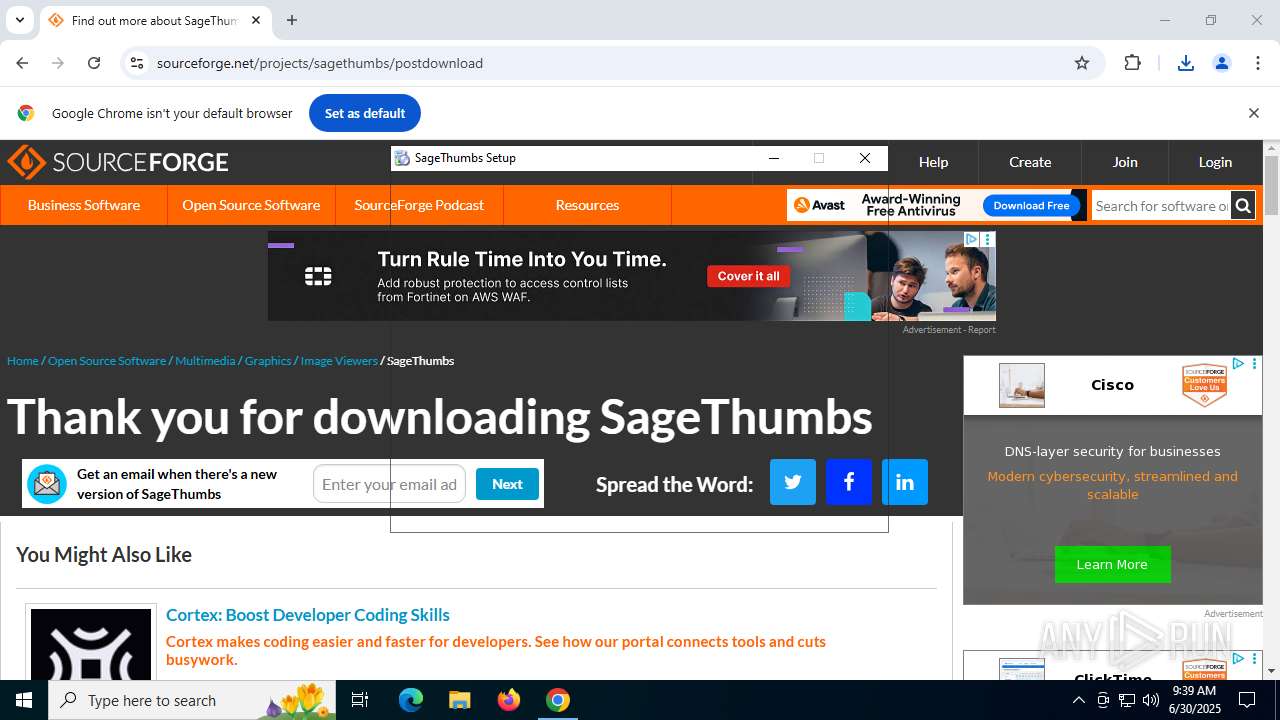1280x720 pixels.
Task: Open Cortex: Boost Developer Coding Skills link
Action: (308, 615)
